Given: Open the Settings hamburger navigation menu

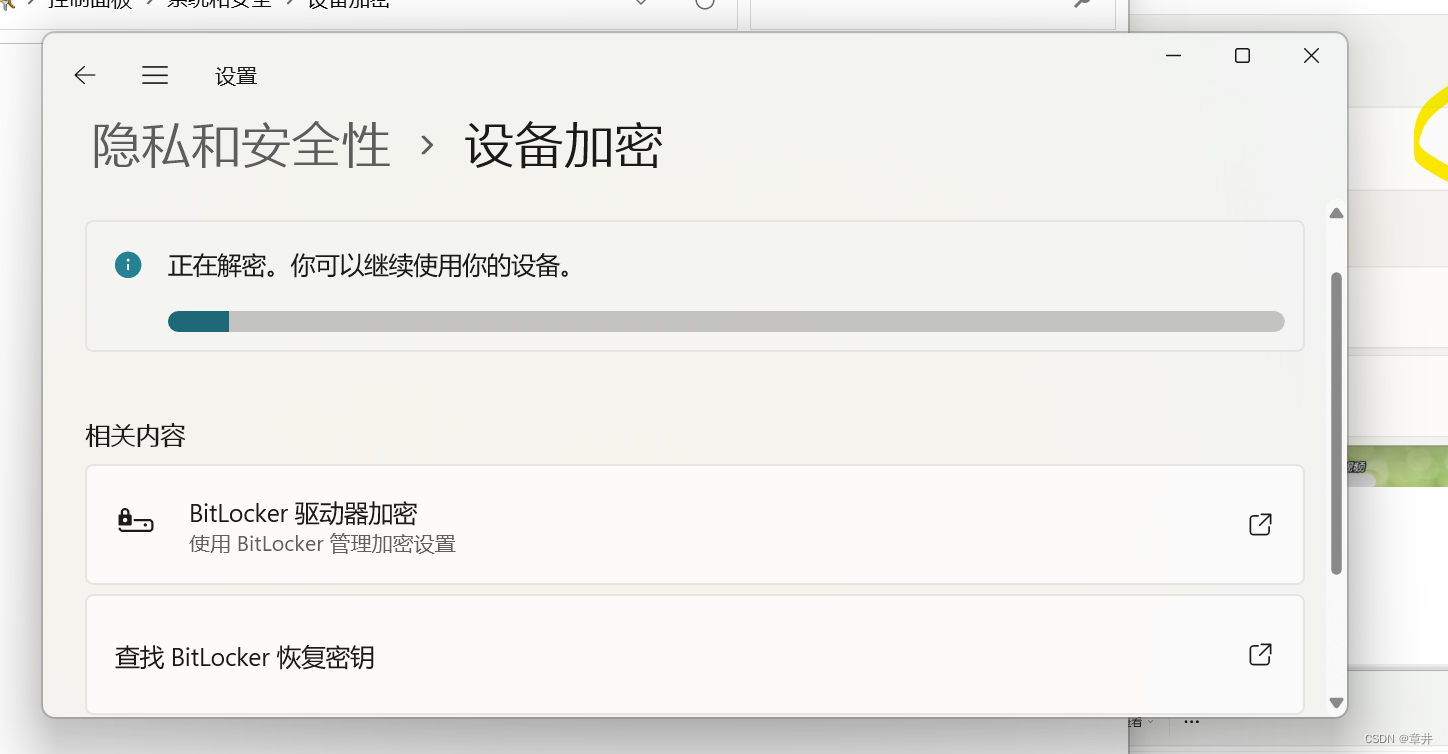Looking at the screenshot, I should click(x=155, y=75).
